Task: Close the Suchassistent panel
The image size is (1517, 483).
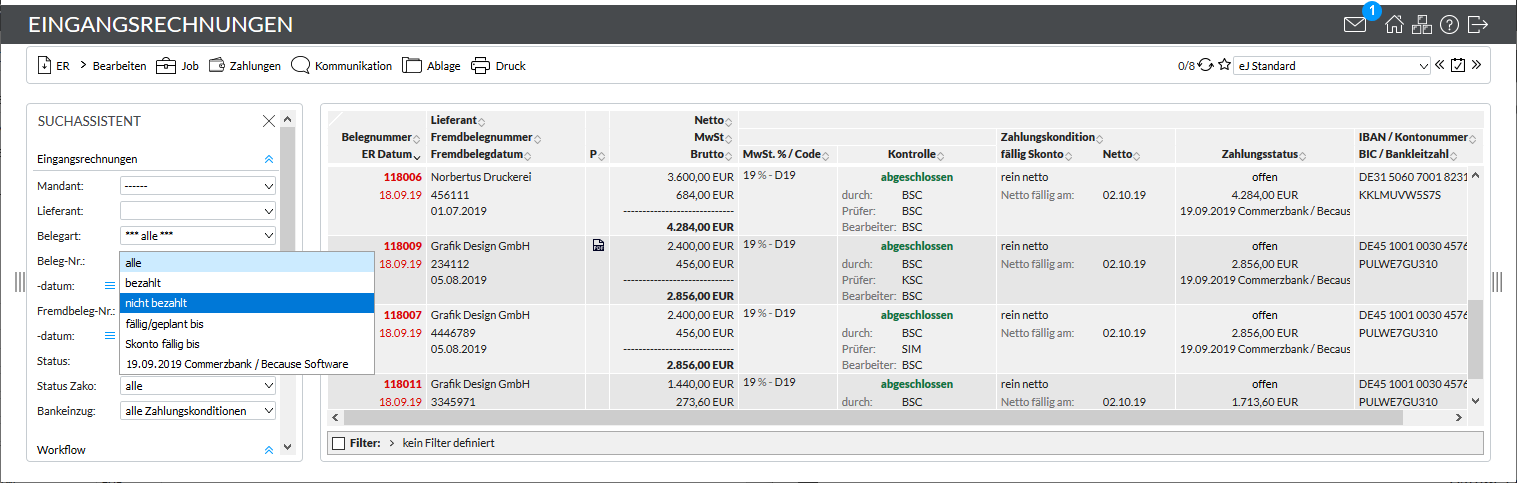Action: pos(268,121)
